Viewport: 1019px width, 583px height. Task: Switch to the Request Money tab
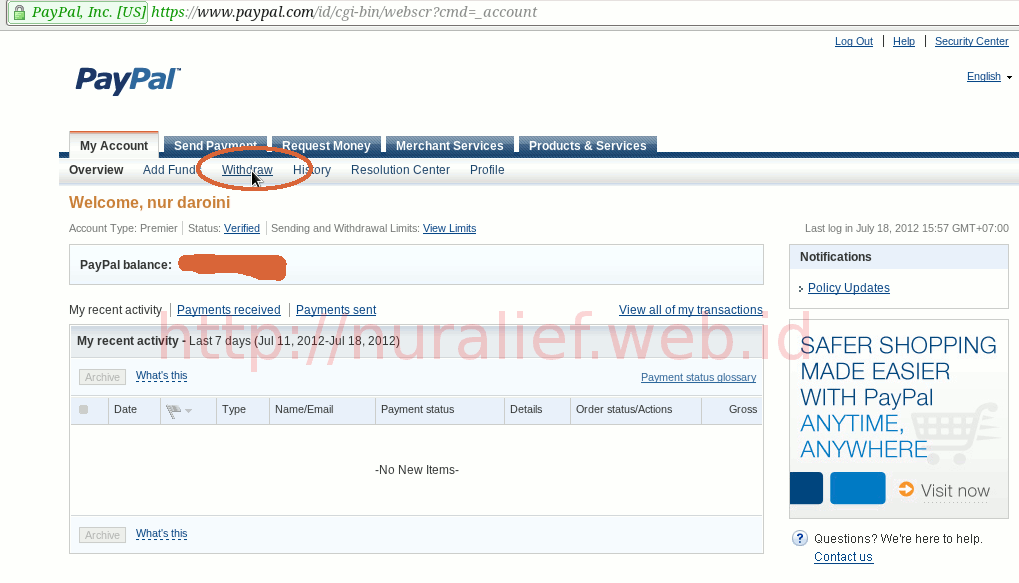pyautogui.click(x=326, y=145)
